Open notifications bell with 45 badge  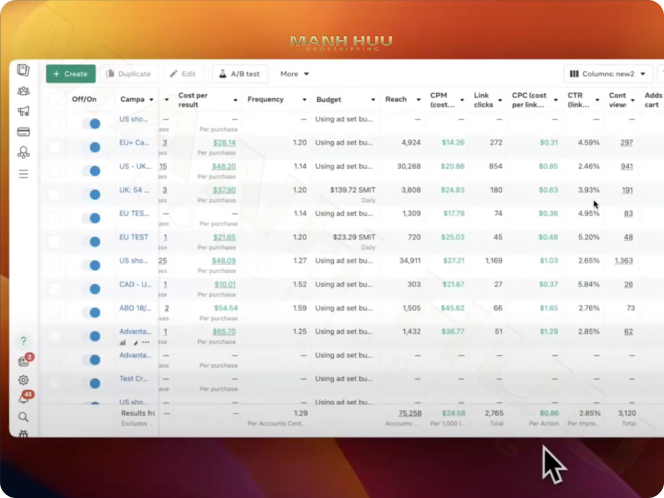point(24,398)
